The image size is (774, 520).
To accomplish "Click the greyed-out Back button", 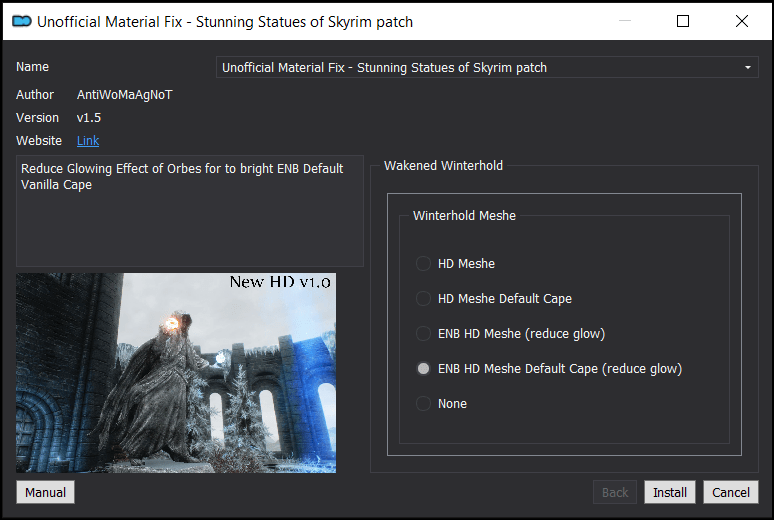I will coord(615,492).
